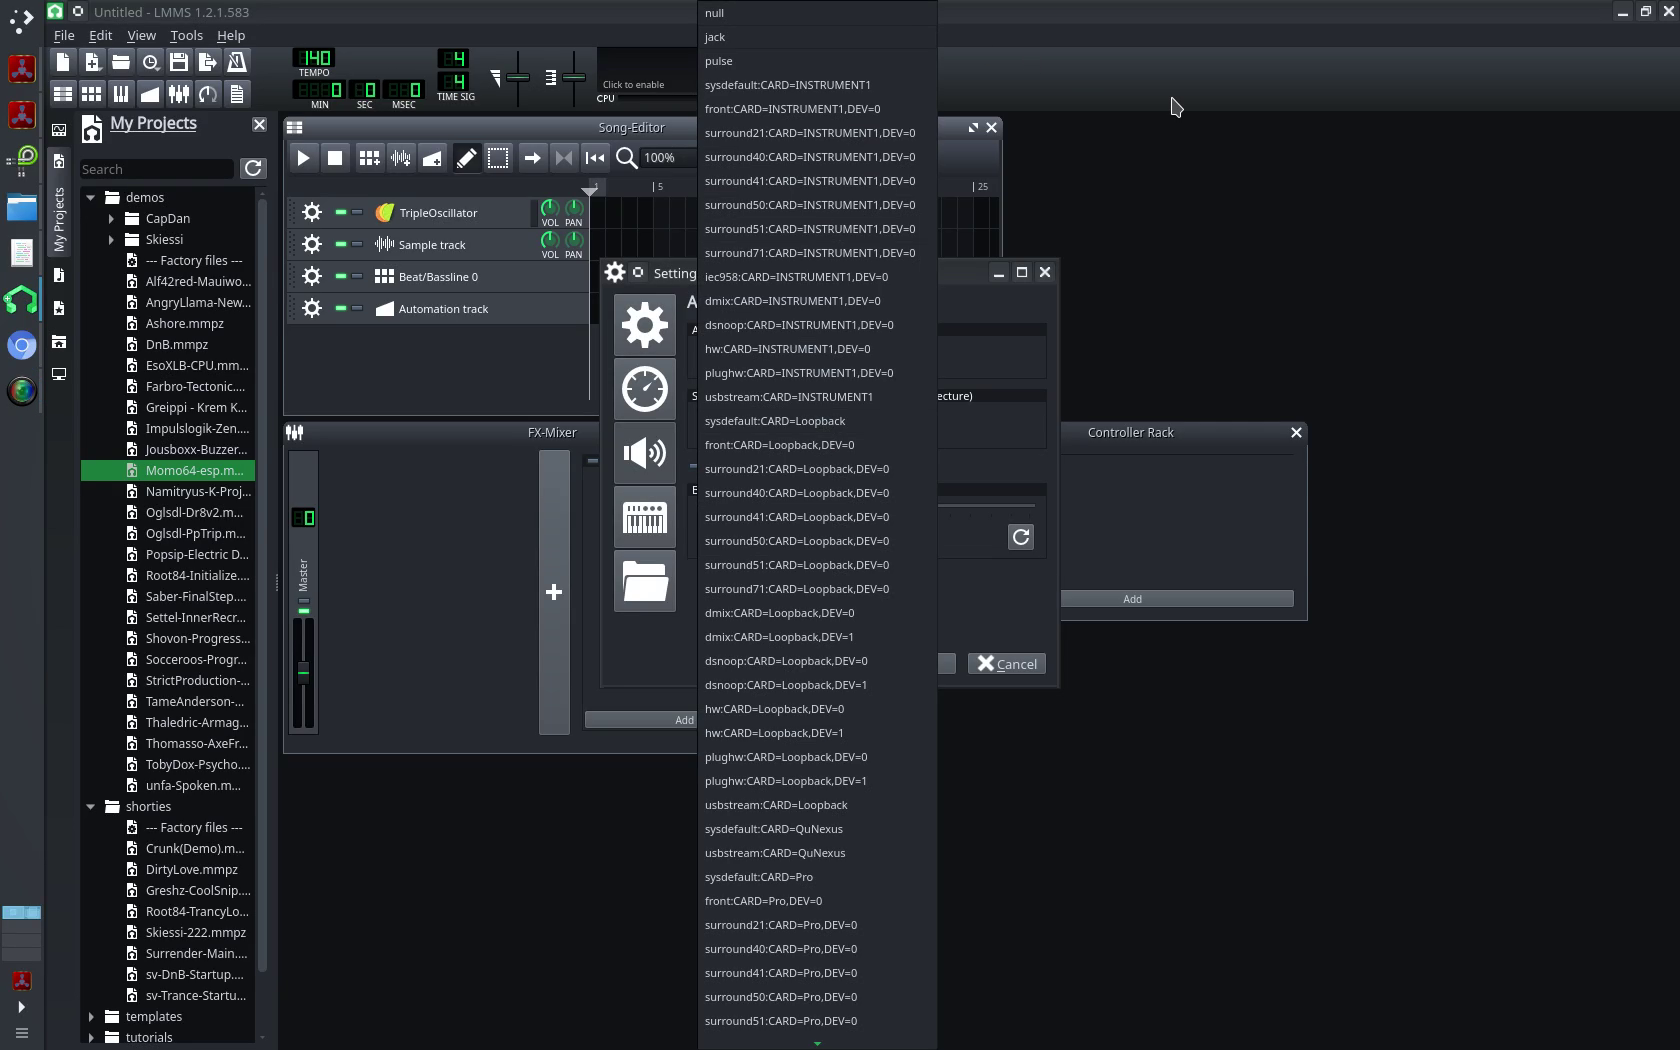1680x1050 pixels.
Task: Toggle the metronome
Action: point(237,62)
